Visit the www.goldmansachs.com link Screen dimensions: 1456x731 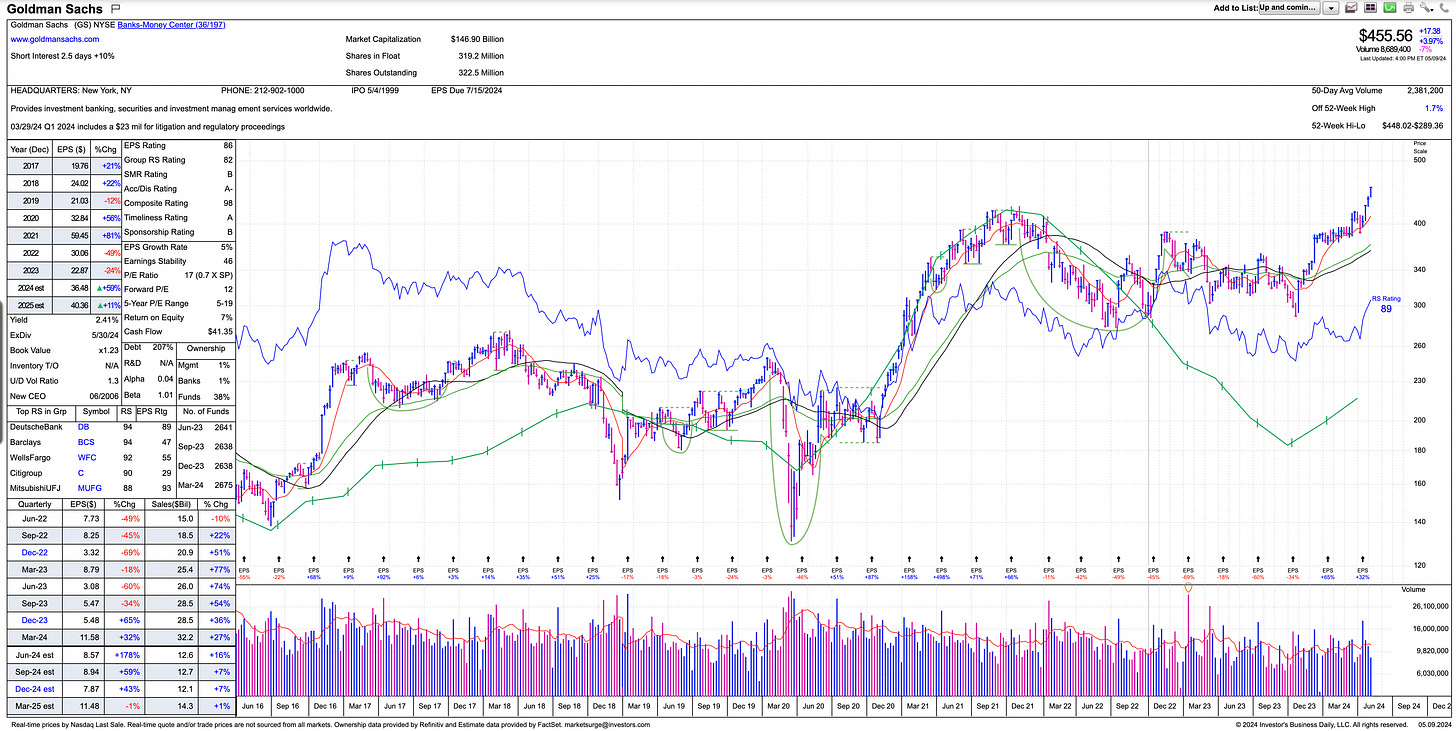coord(55,39)
